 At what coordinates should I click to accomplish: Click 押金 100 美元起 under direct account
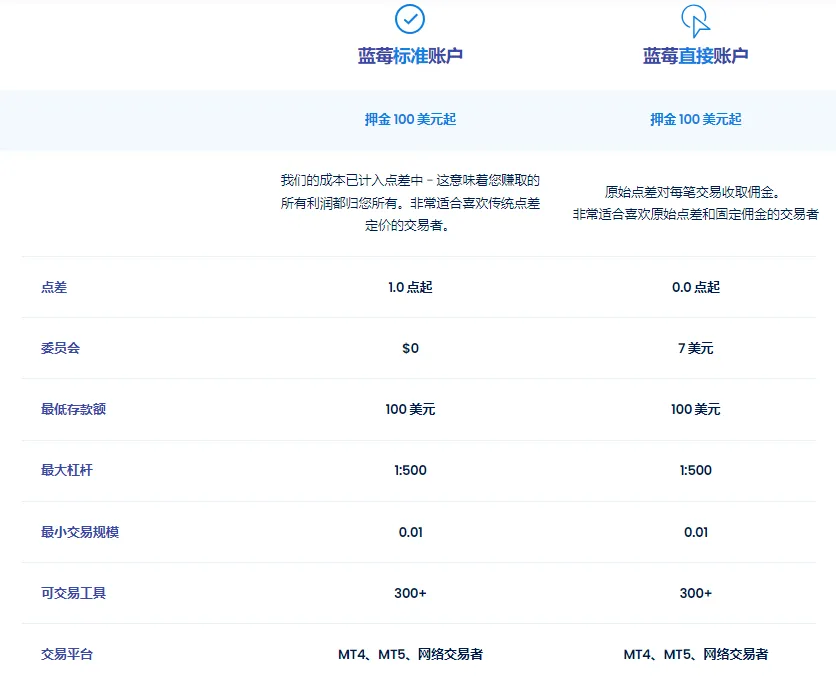pyautogui.click(x=695, y=119)
